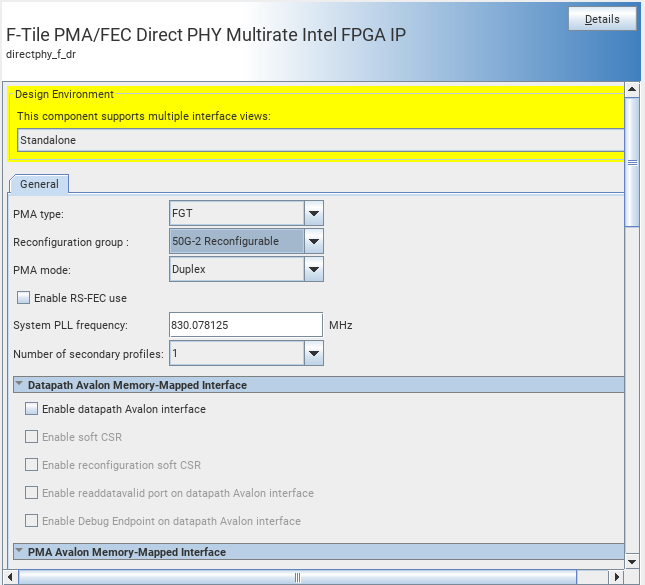Click vertical scrollbar up arrow

pos(632,89)
